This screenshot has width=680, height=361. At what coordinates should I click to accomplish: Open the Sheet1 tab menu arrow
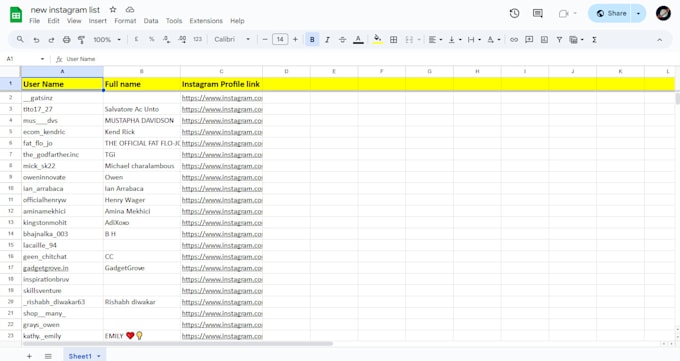pyautogui.click(x=99, y=356)
